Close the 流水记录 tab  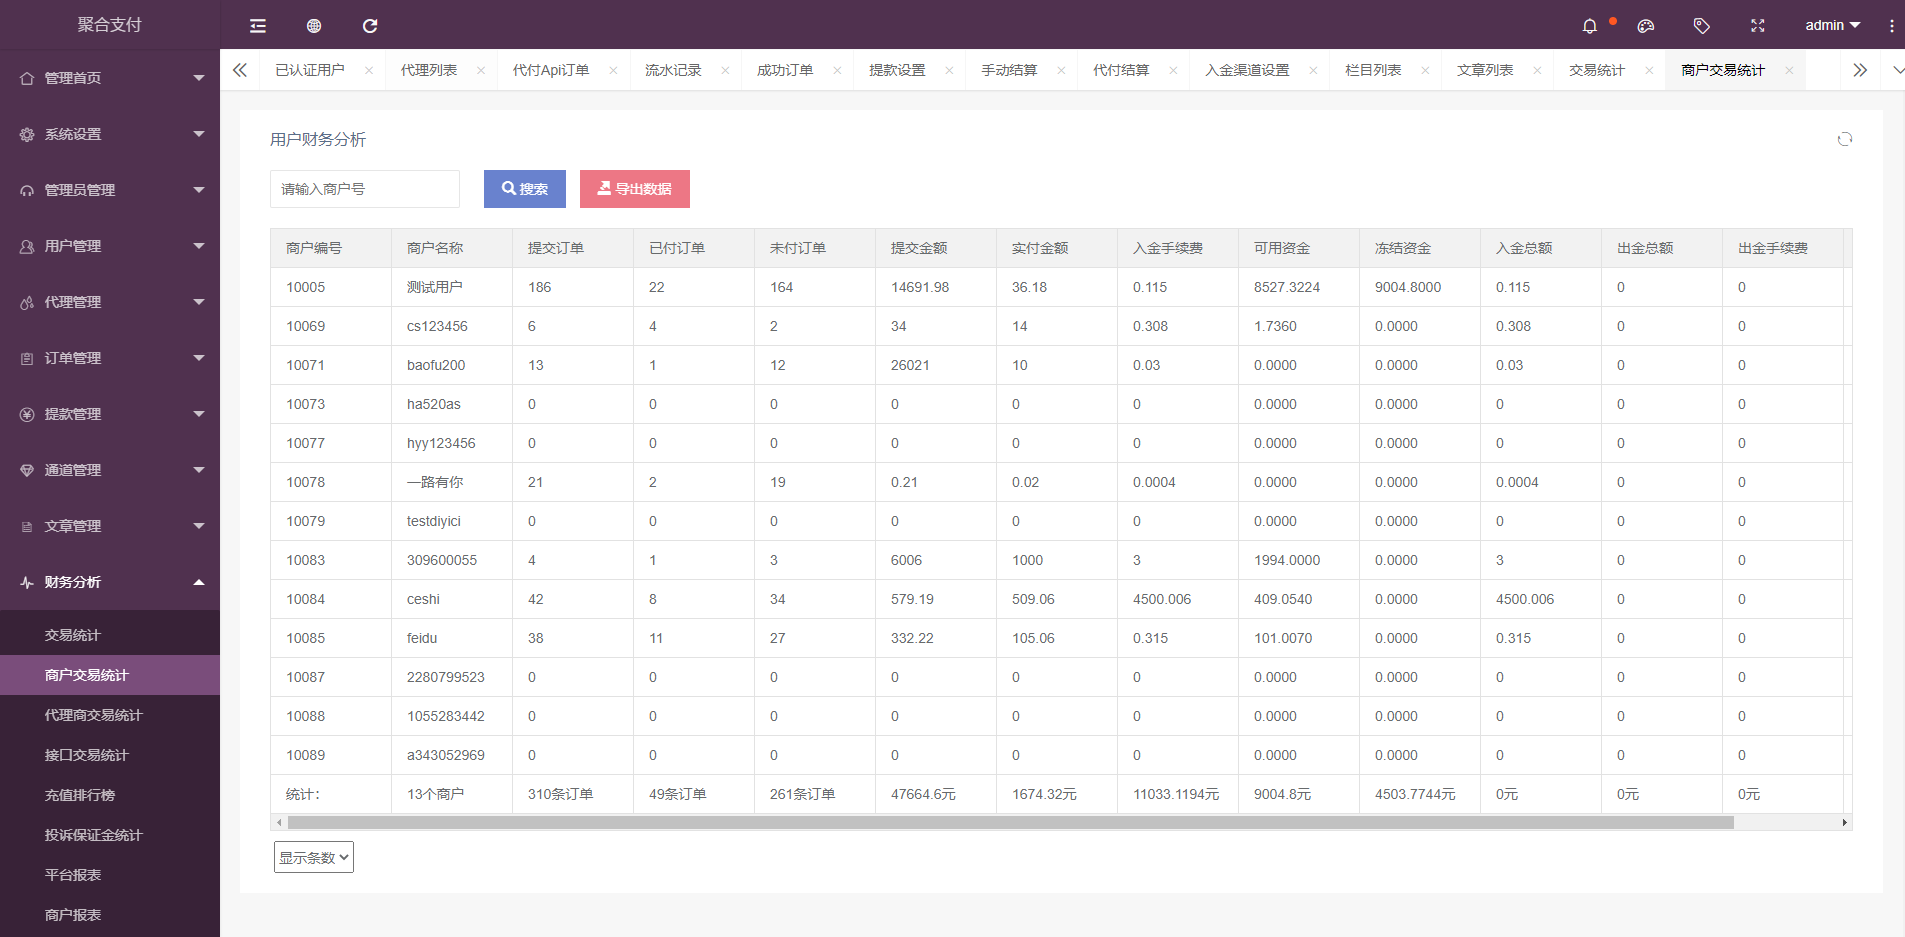pyautogui.click(x=725, y=70)
